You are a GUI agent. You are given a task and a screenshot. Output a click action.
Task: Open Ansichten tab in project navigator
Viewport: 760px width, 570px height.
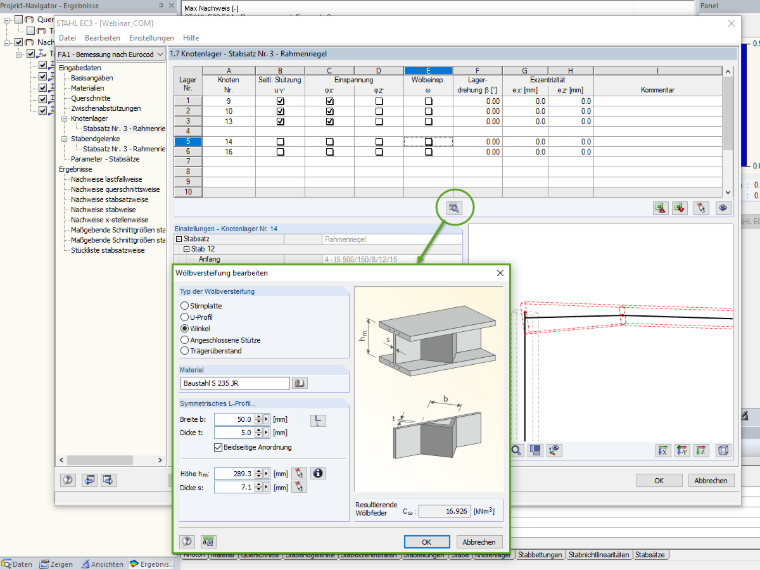103,564
